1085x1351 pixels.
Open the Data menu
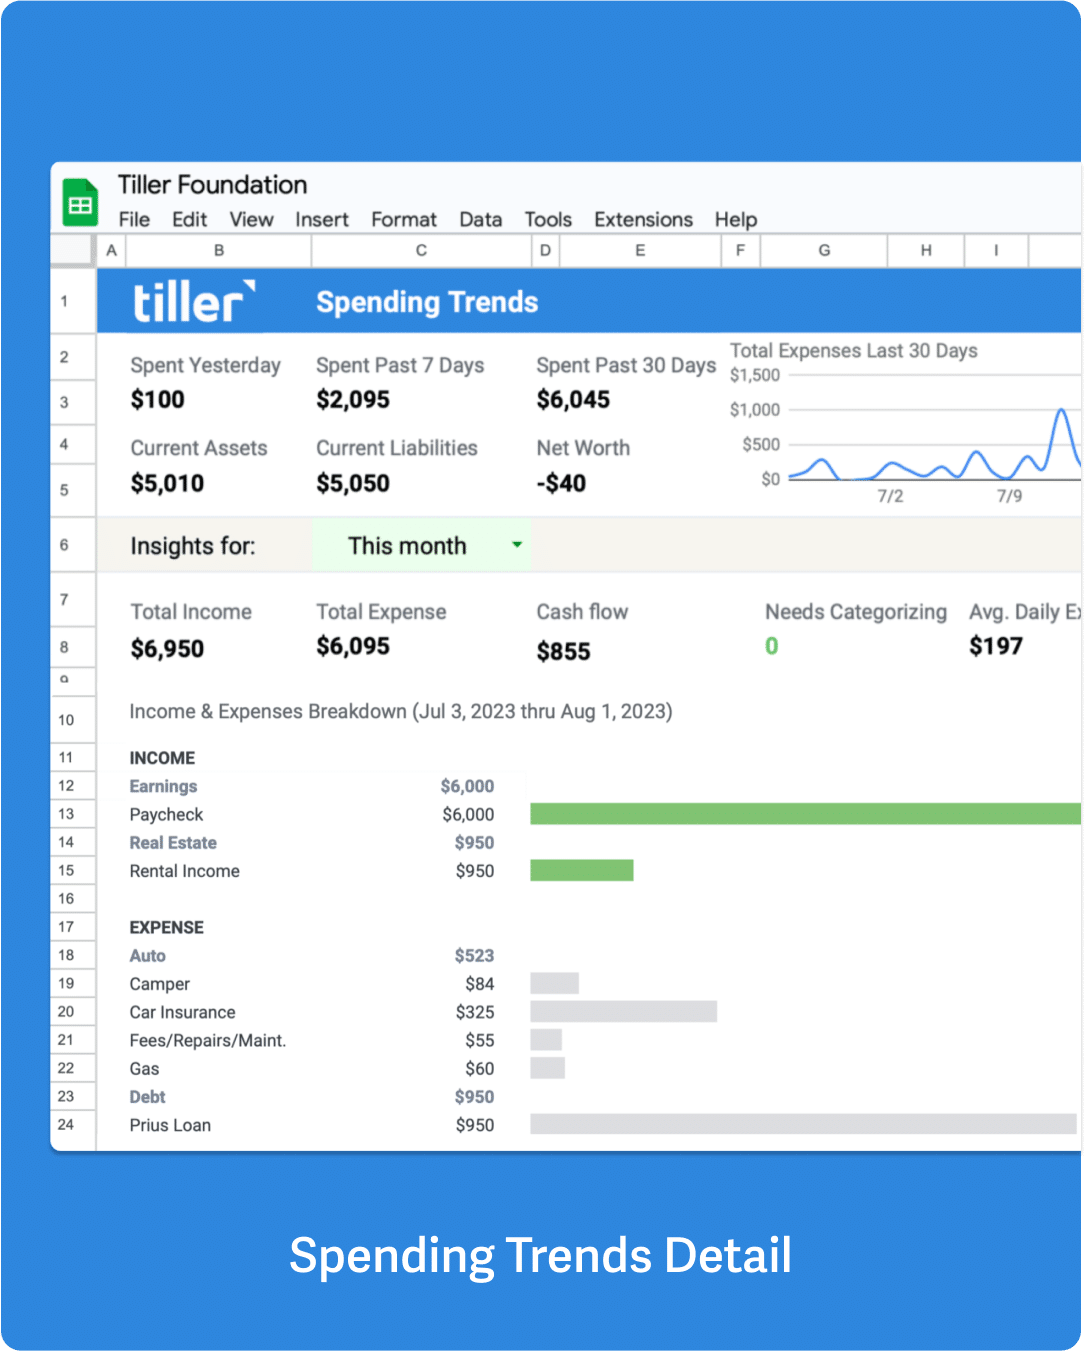tap(481, 219)
